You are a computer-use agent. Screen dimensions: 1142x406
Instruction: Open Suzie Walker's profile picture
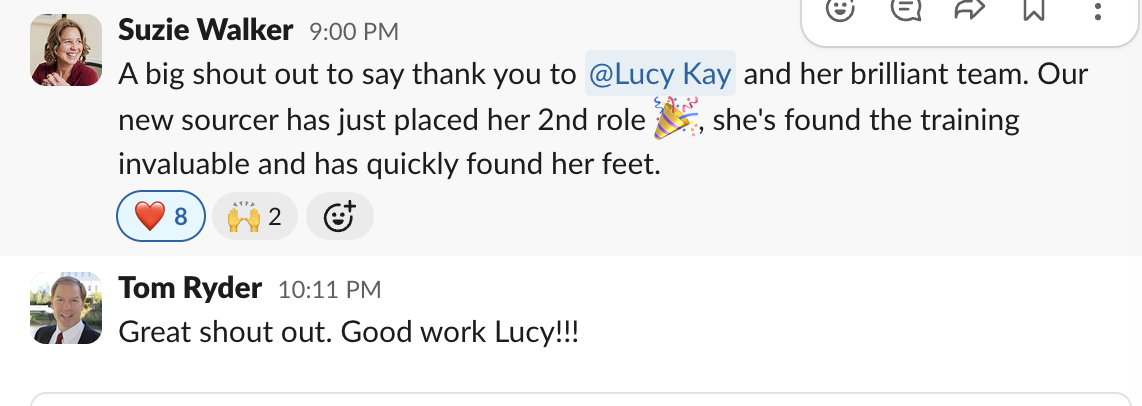click(x=67, y=50)
